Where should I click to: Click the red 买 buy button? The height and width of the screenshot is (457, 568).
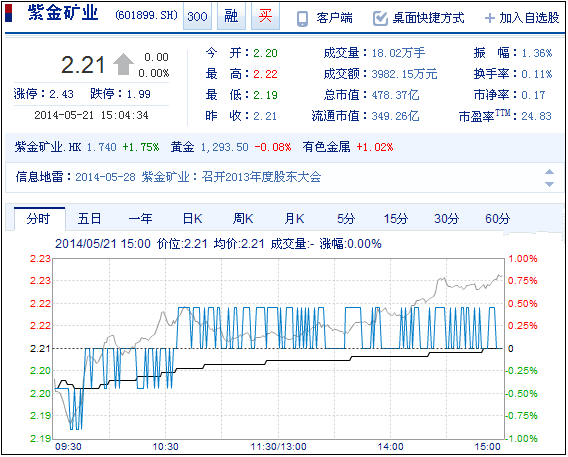(265, 16)
